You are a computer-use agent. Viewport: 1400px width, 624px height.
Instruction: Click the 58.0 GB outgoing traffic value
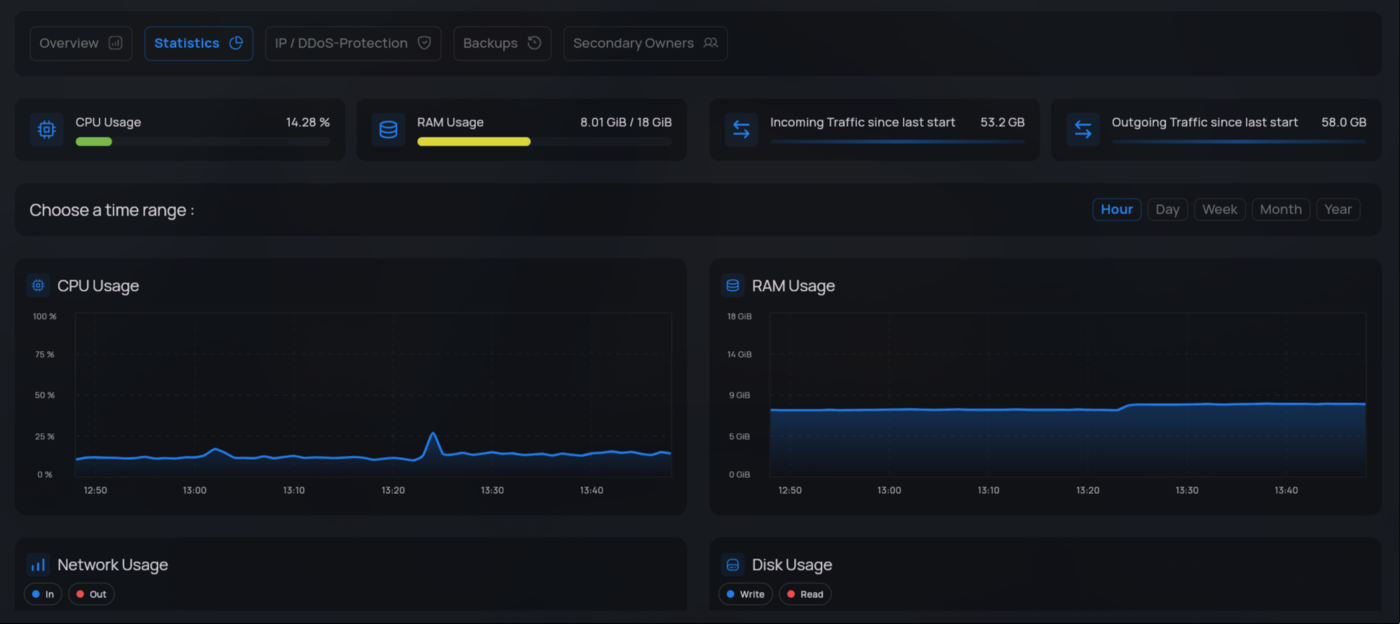pyautogui.click(x=1344, y=122)
